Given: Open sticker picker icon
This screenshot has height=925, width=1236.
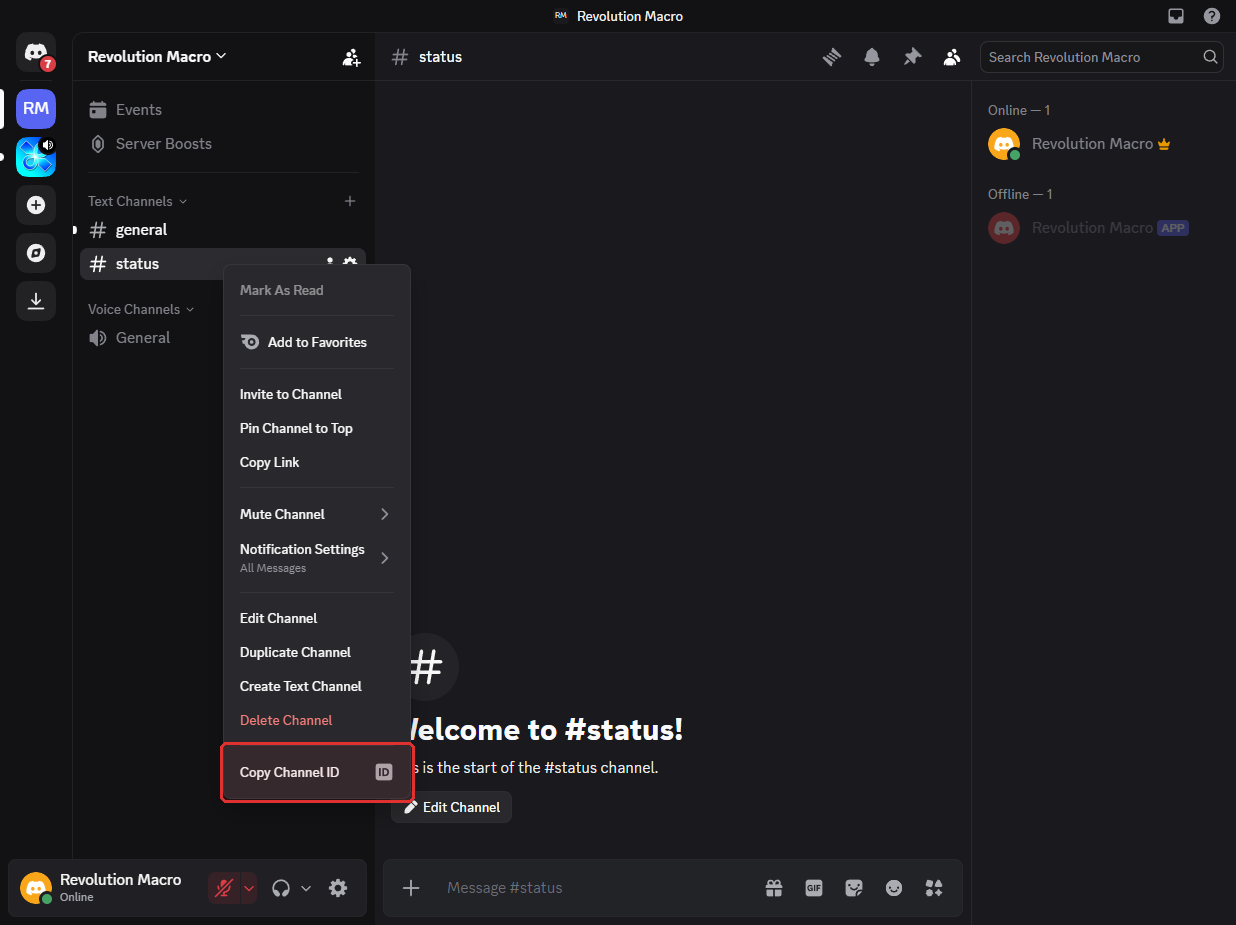Looking at the screenshot, I should point(854,888).
